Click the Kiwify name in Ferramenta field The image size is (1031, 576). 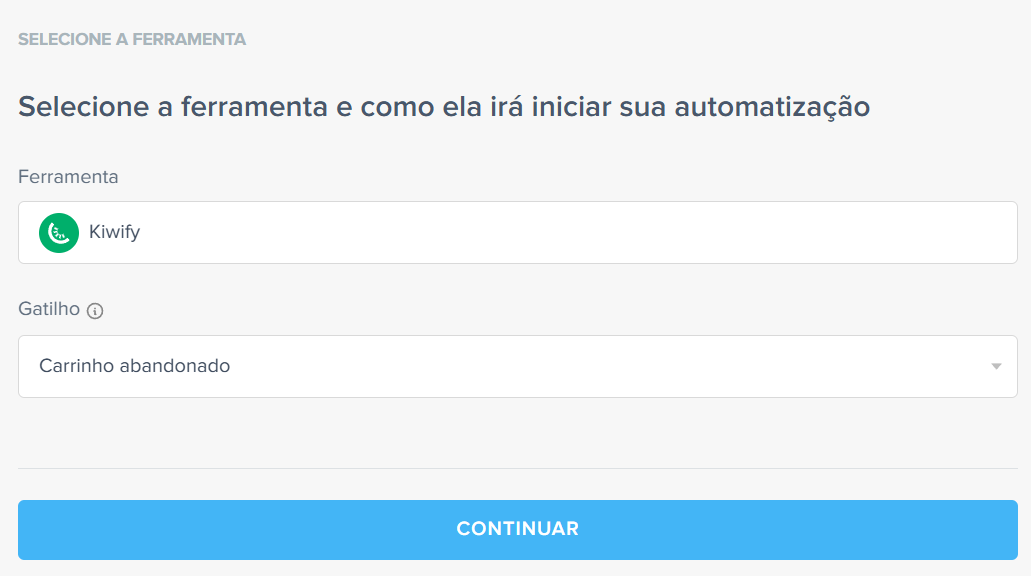[x=114, y=232]
